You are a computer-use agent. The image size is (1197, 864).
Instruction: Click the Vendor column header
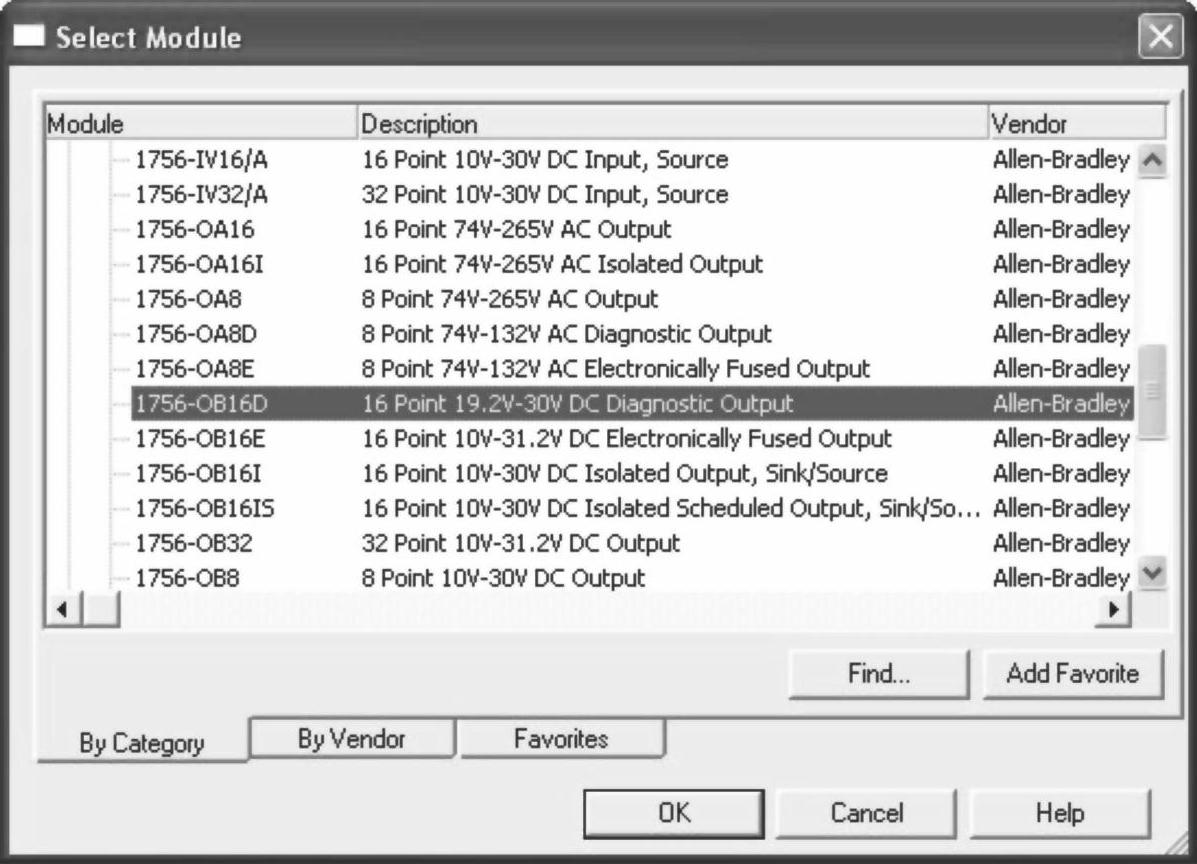1077,124
